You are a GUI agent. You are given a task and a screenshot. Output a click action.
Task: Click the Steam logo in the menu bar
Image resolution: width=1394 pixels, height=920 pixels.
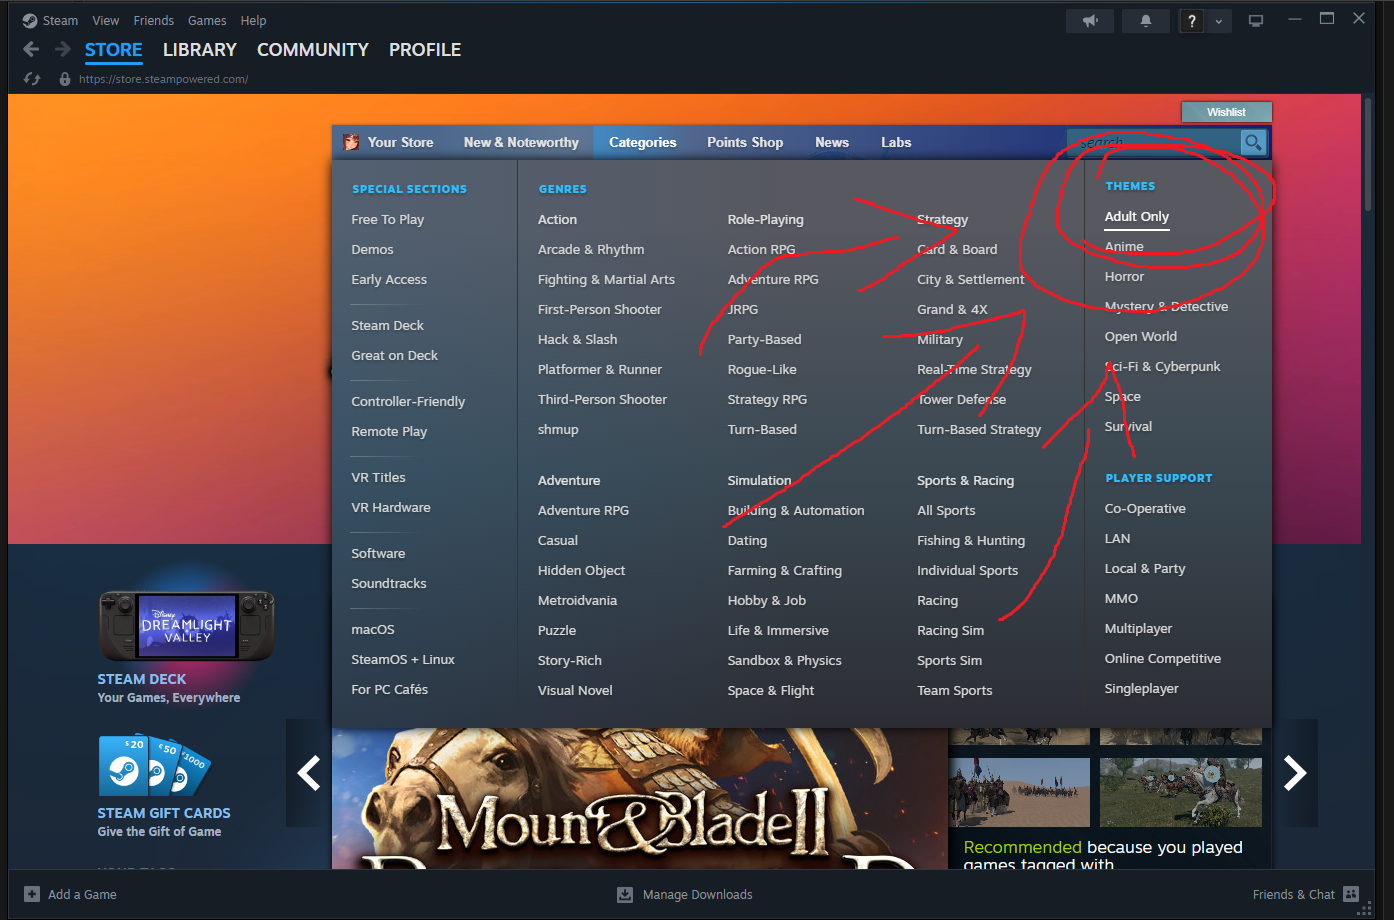click(x=30, y=20)
